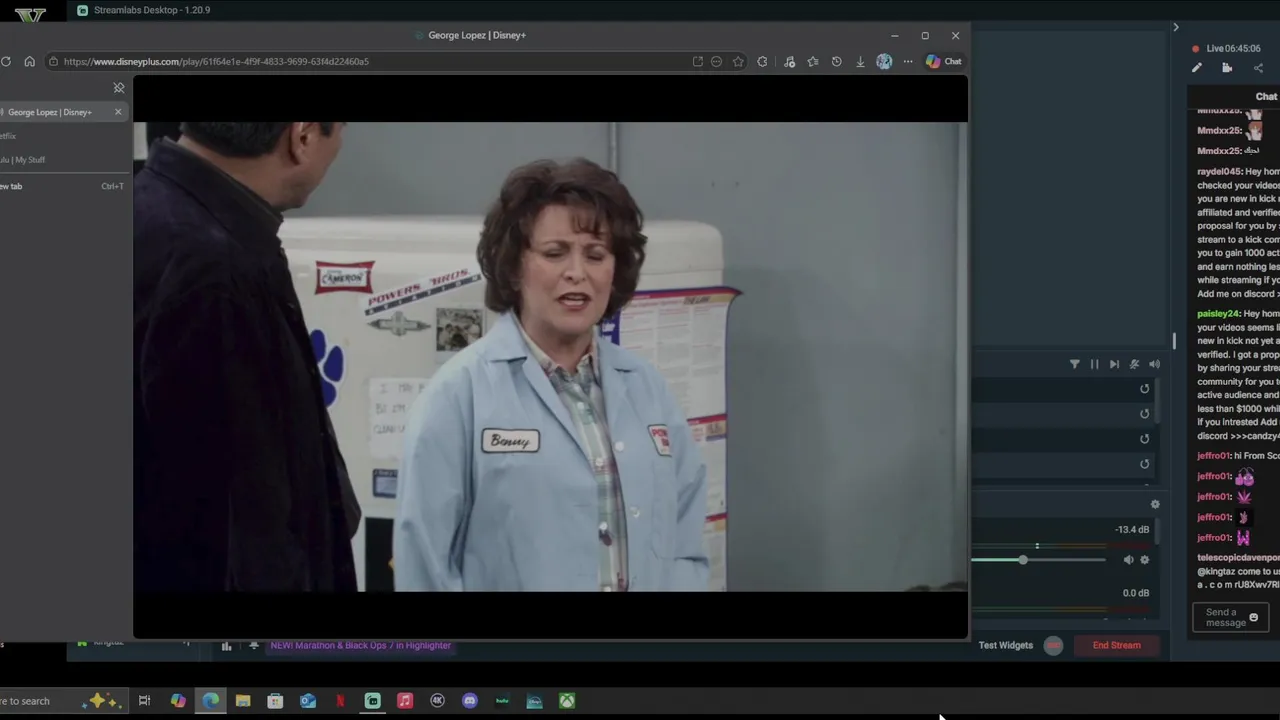1280x720 pixels.
Task: Click raydel045 username in chat
Action: (x=1219, y=172)
